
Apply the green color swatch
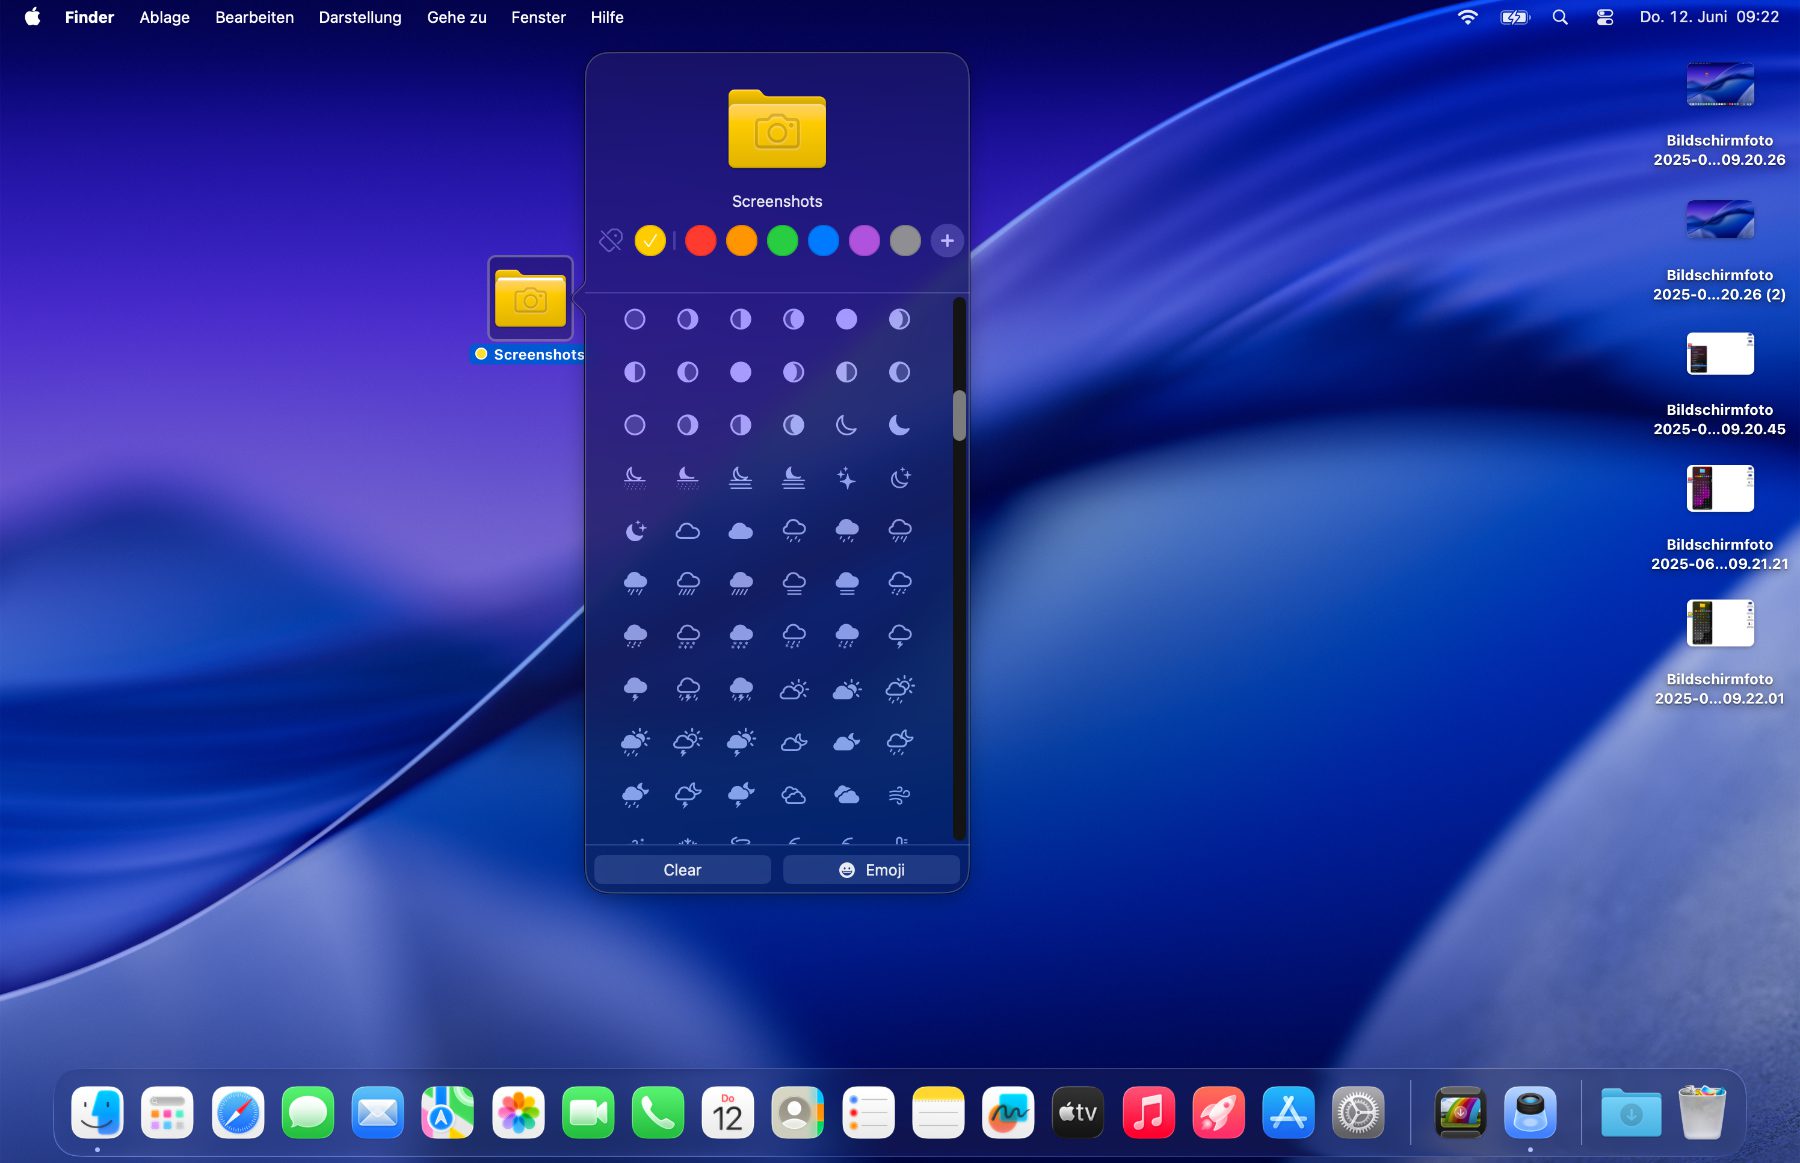click(782, 241)
